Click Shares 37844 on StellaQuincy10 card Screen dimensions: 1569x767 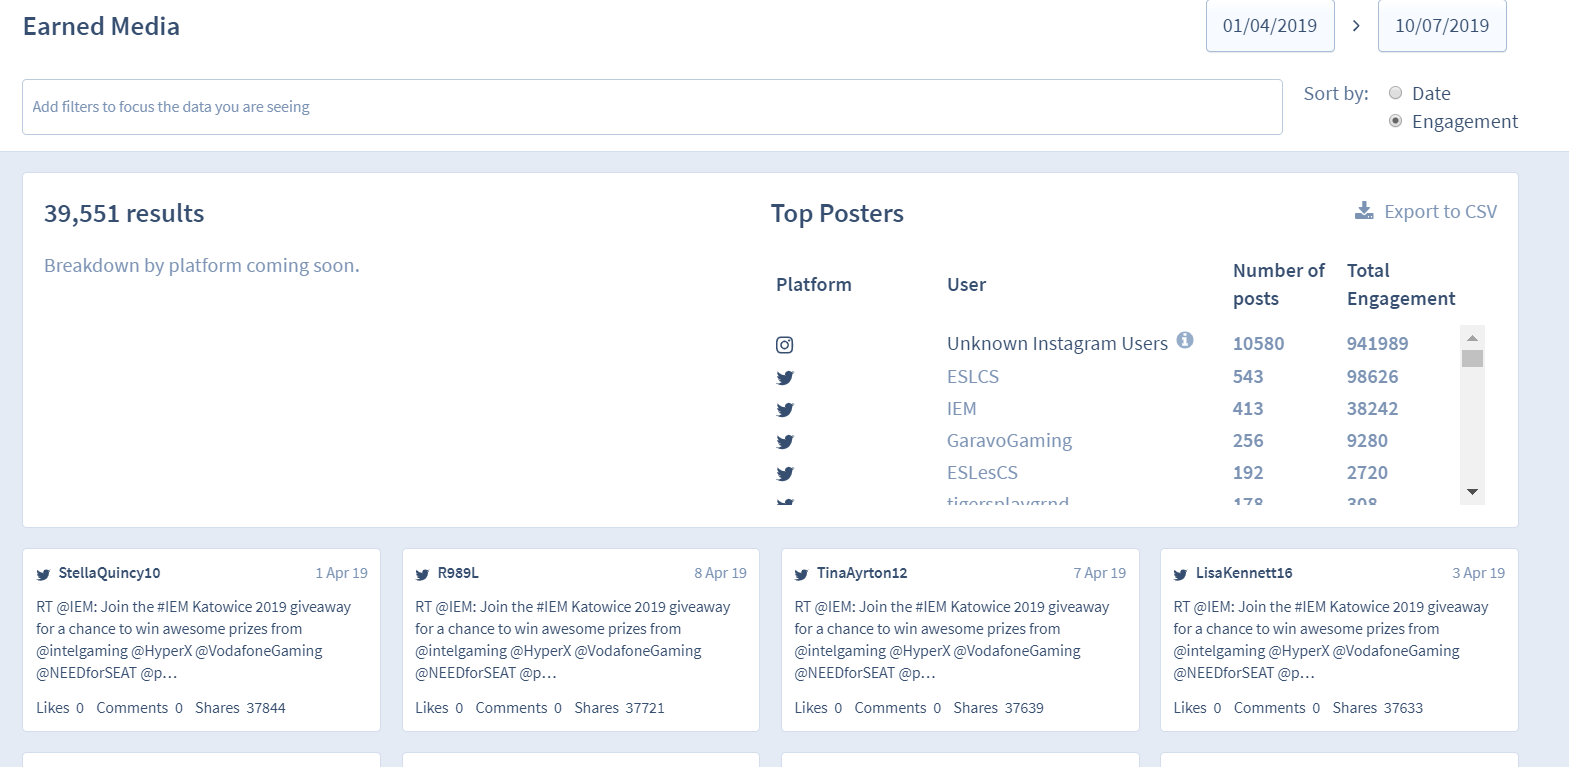(240, 708)
